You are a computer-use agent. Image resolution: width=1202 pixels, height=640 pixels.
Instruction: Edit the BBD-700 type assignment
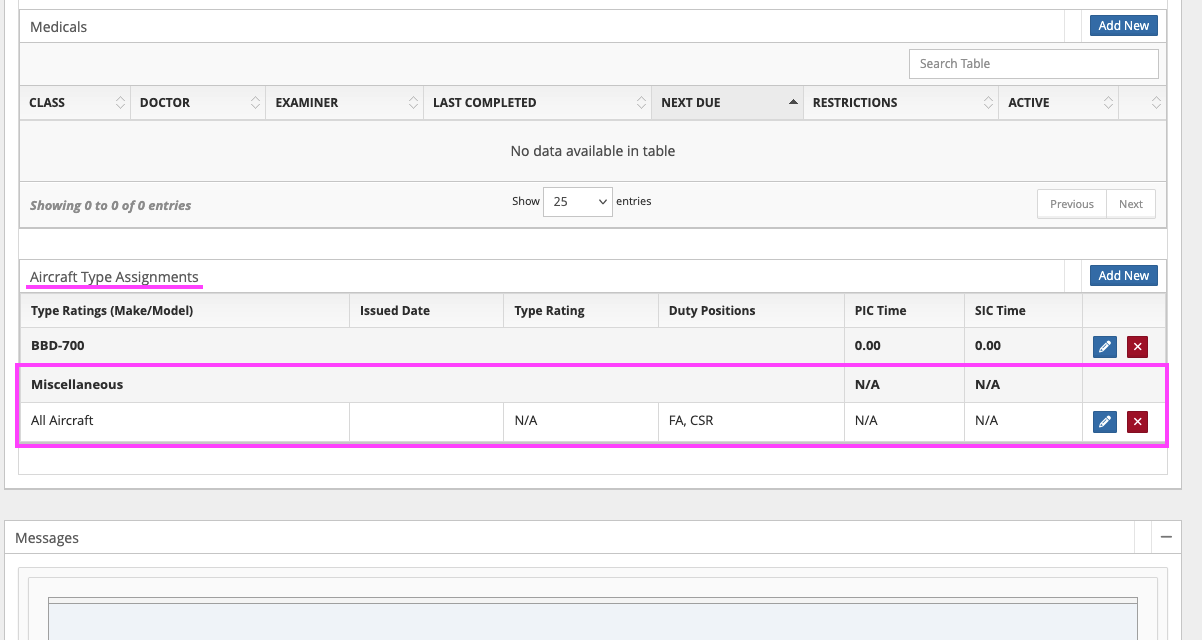point(1104,347)
